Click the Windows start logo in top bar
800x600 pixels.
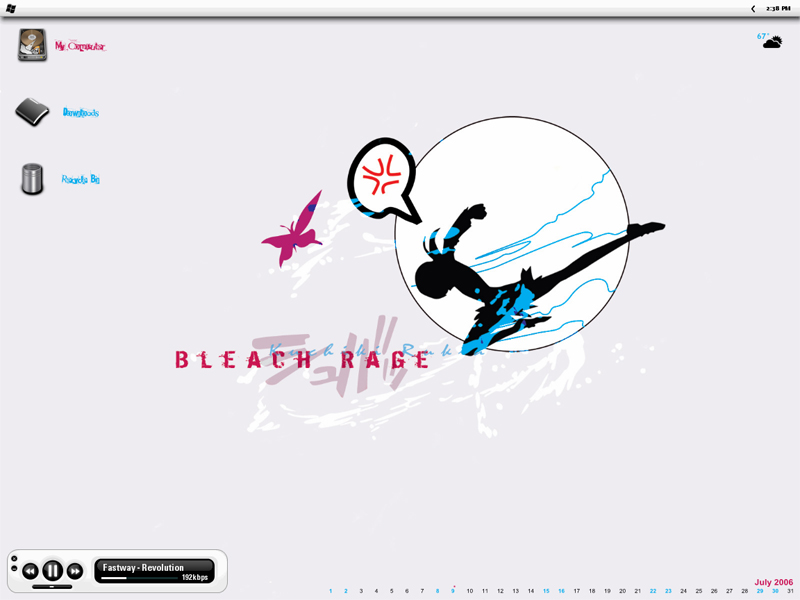(11, 8)
